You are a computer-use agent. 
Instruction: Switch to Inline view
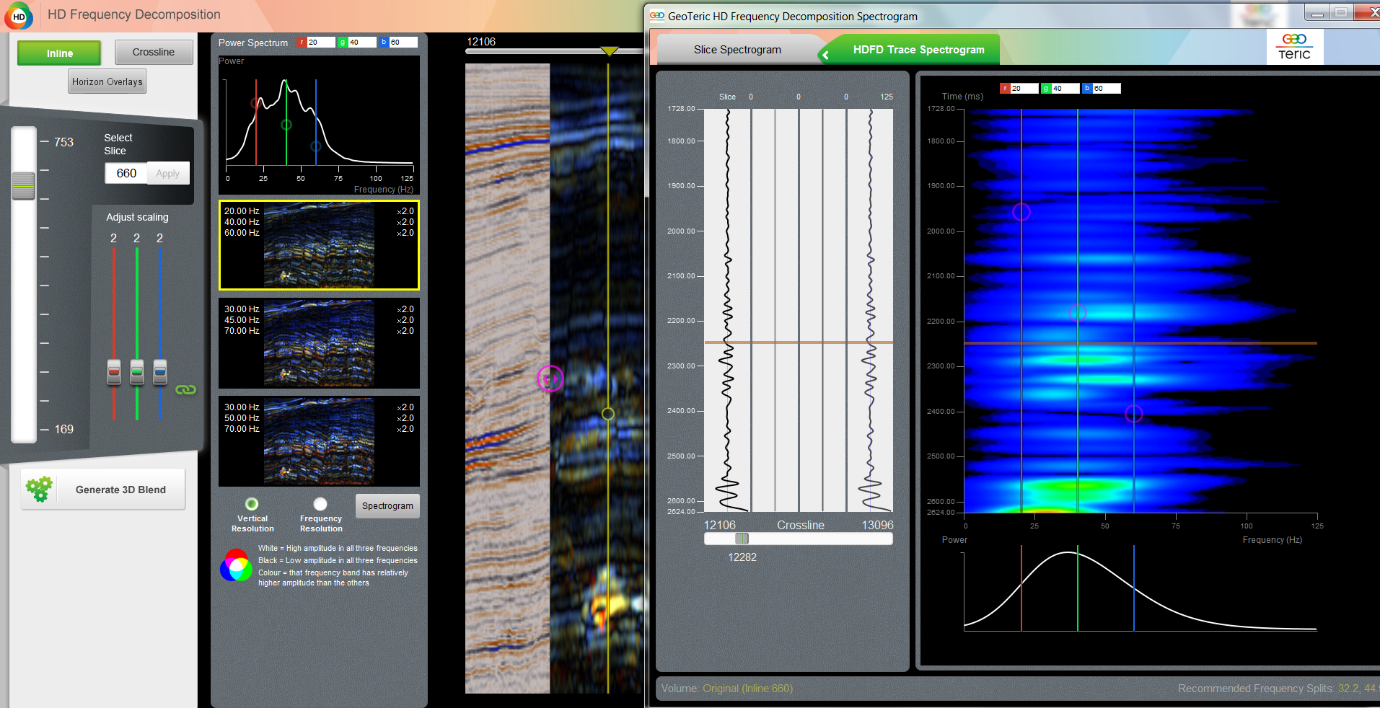[59, 53]
